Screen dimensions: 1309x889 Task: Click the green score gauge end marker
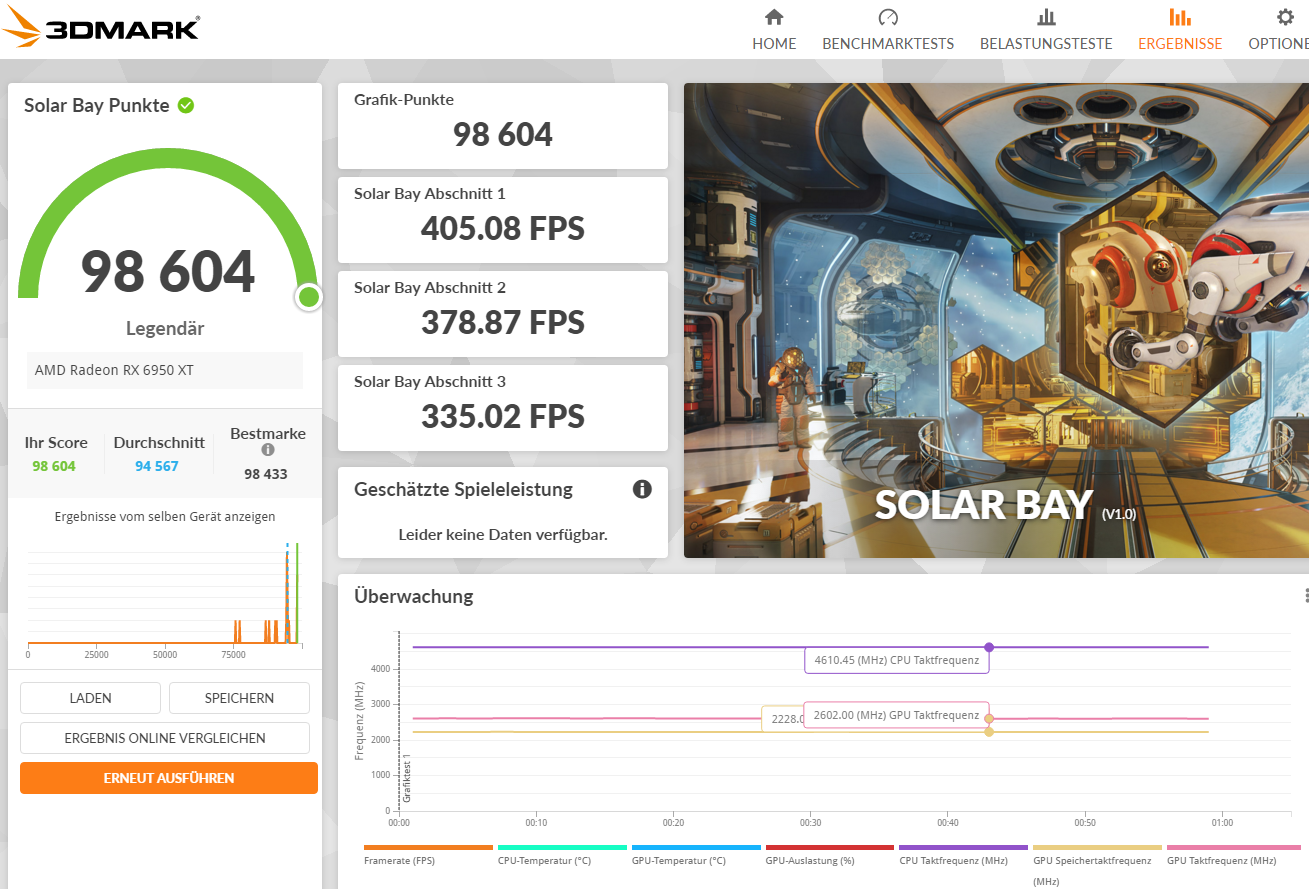coord(309,297)
